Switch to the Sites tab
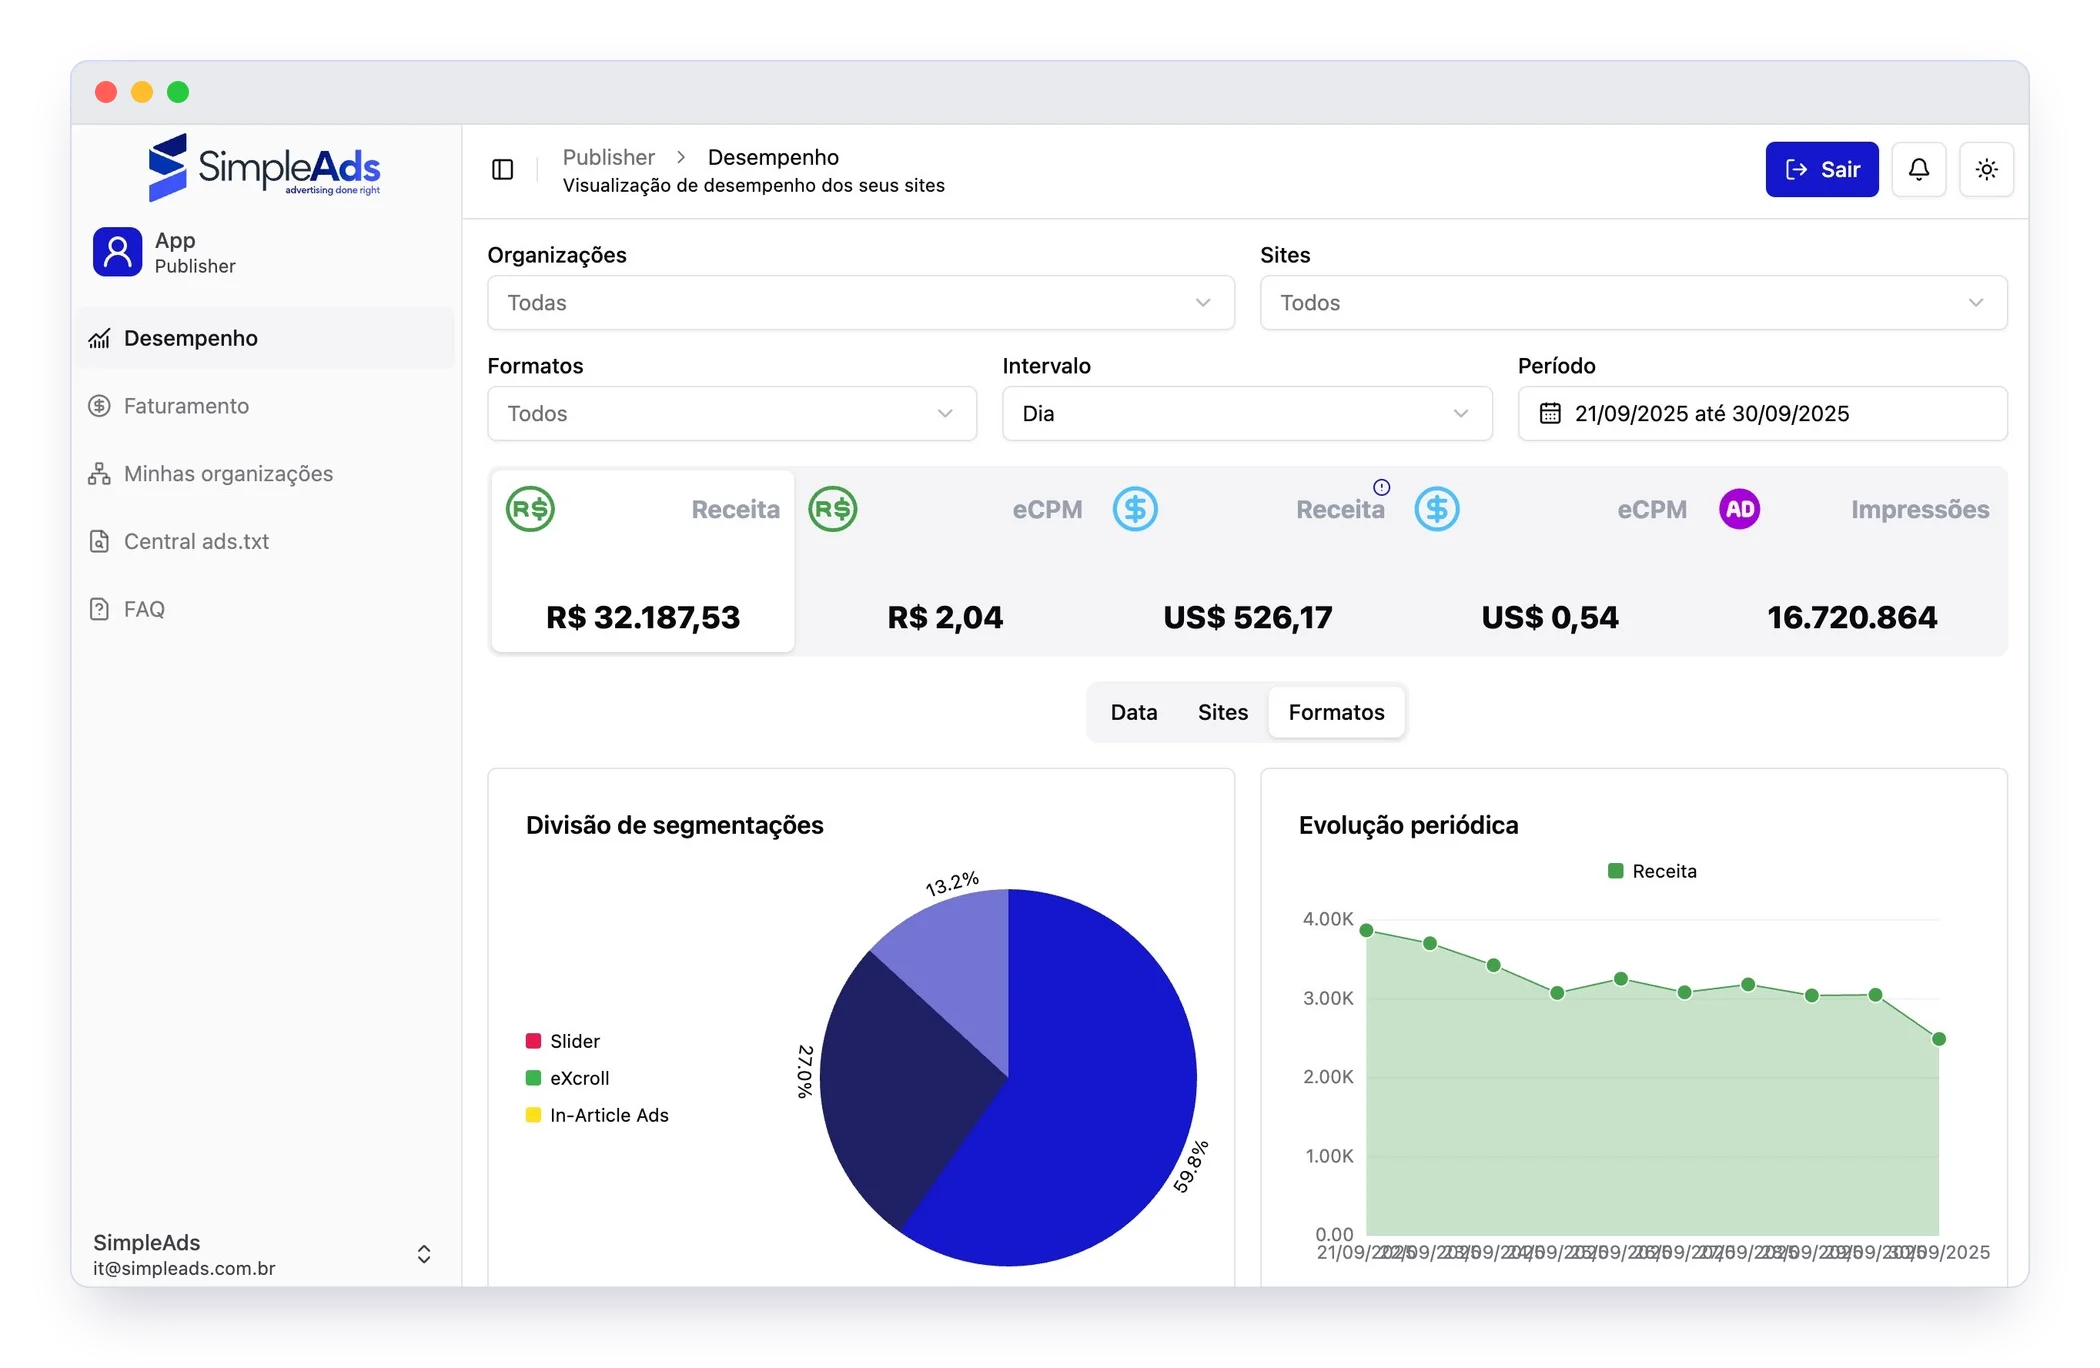 click(x=1222, y=713)
